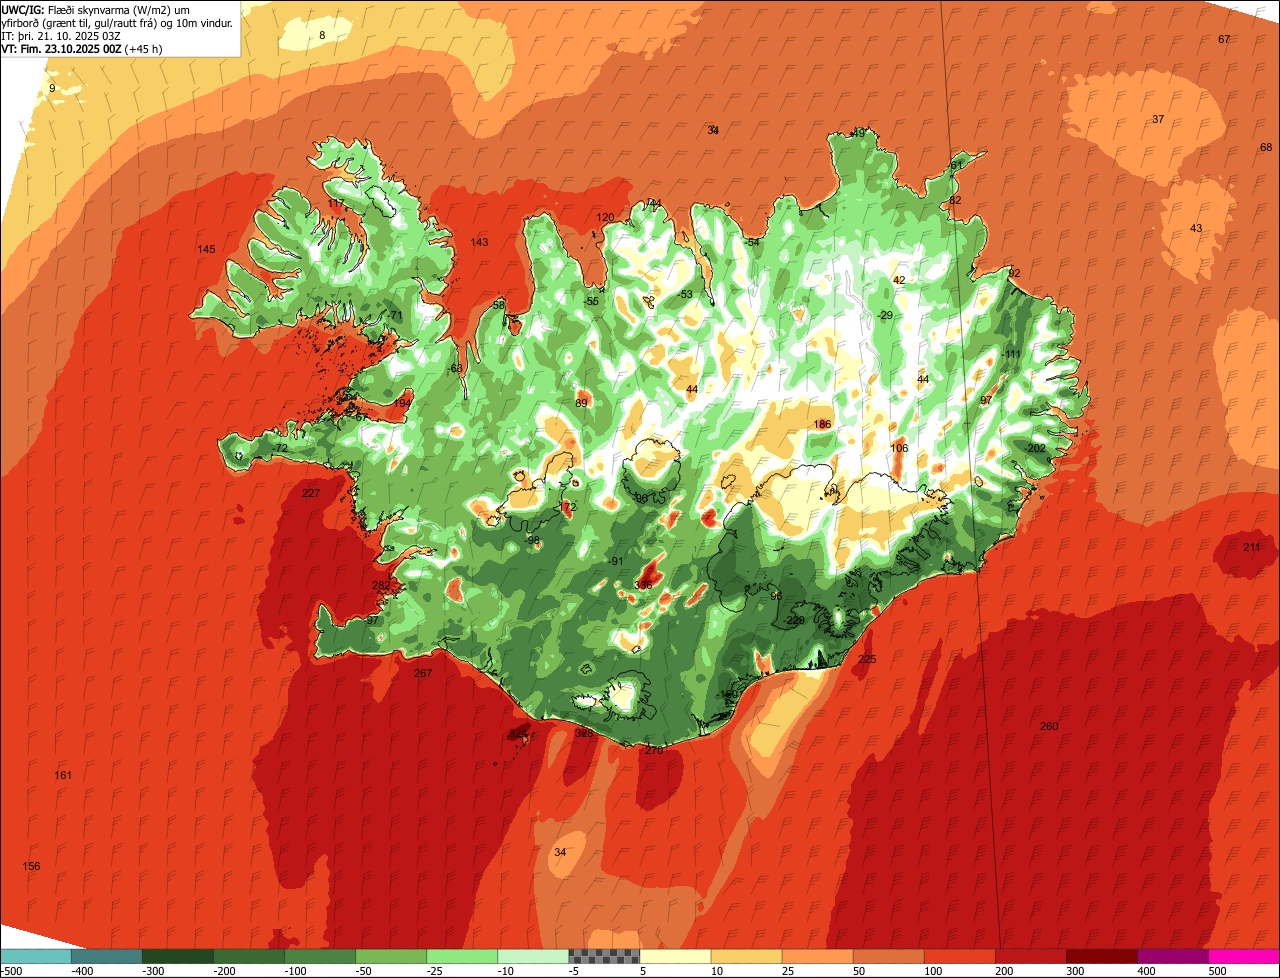Click the value 267 off the southwest coast
1280x978 pixels.
click(423, 674)
